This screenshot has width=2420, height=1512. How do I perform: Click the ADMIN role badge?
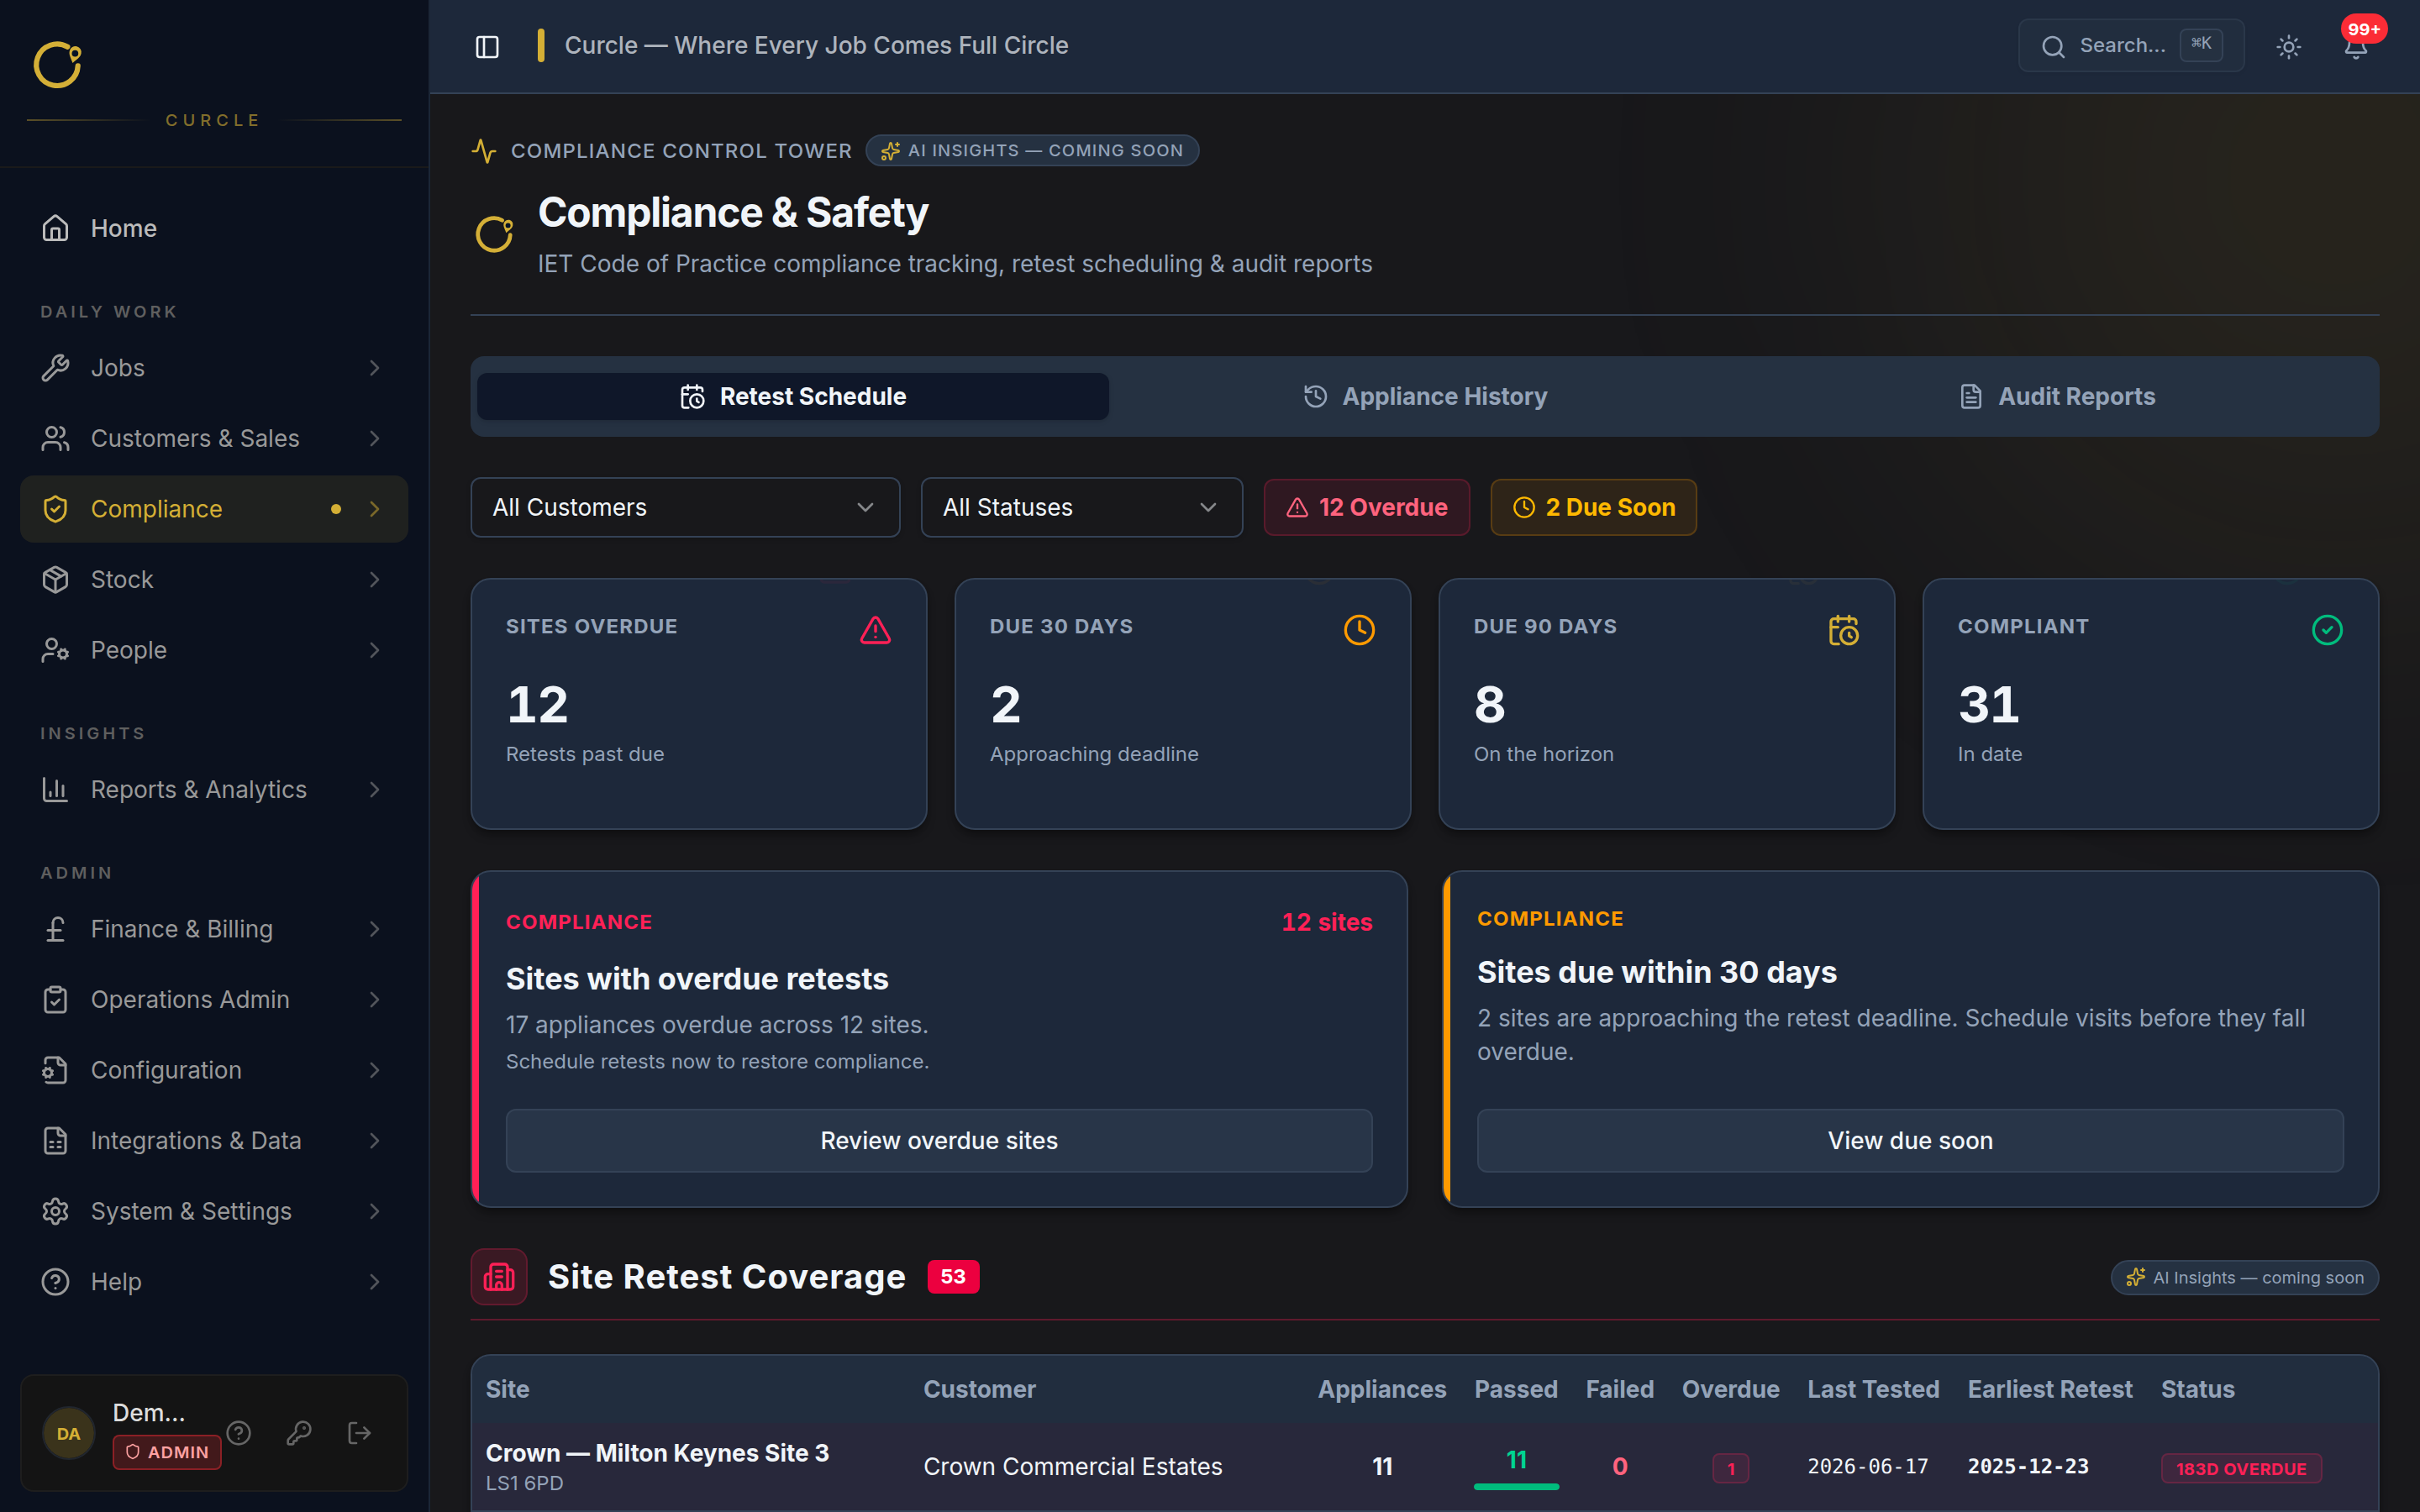(167, 1452)
